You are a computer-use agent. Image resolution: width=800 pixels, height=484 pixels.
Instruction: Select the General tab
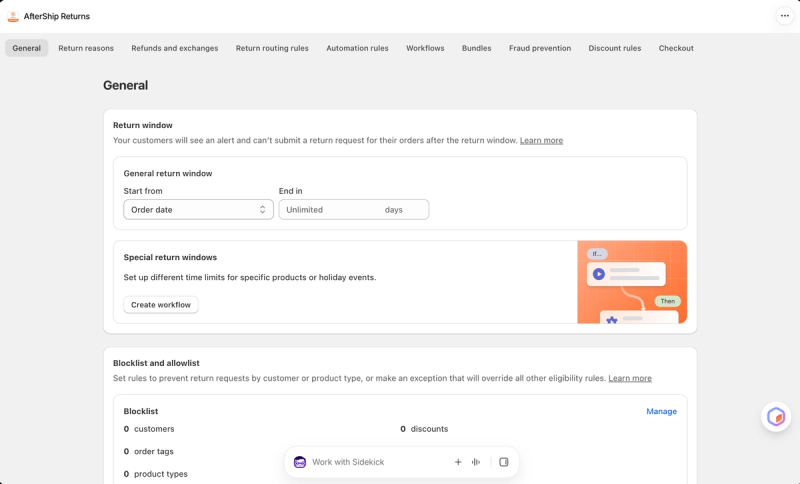27,48
